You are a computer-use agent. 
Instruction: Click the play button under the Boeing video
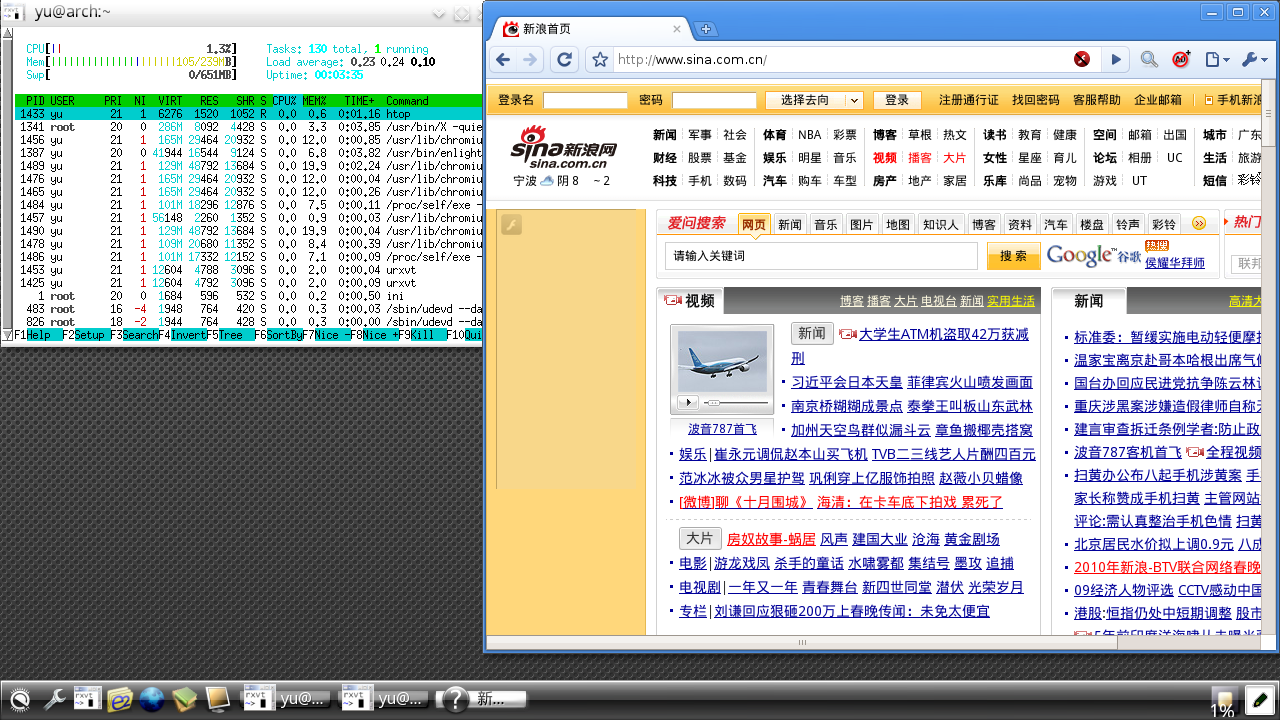[688, 402]
